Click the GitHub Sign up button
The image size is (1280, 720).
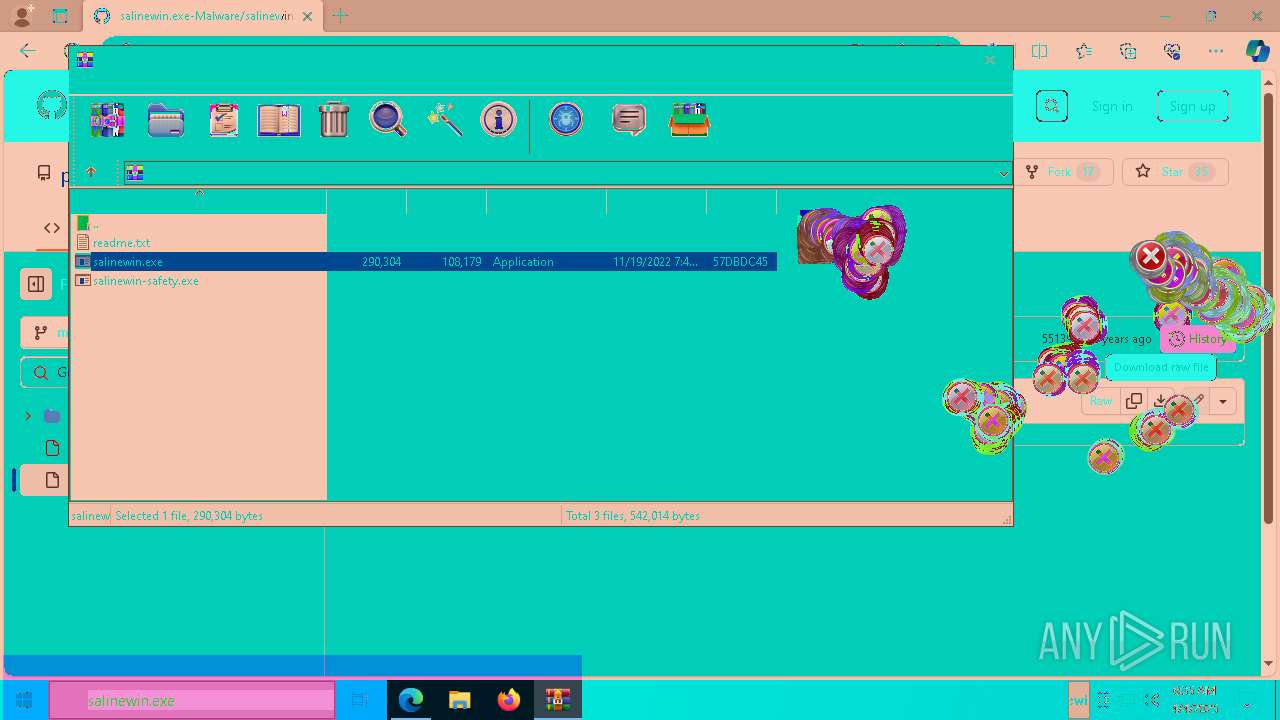[1192, 106]
